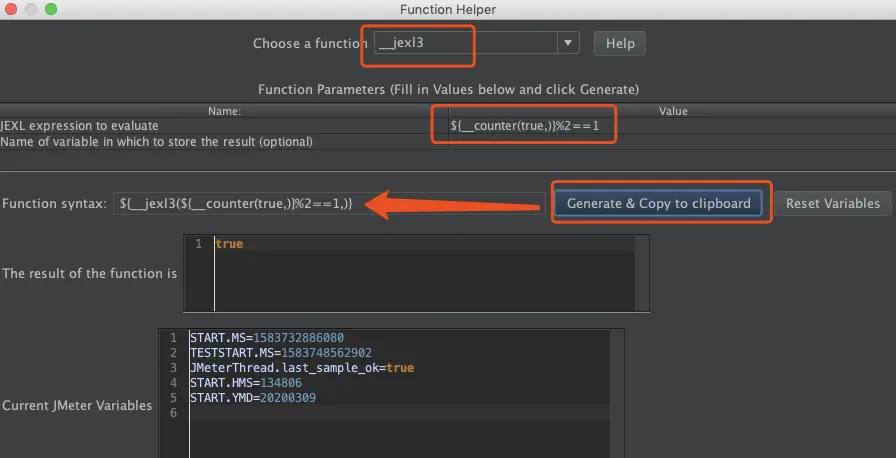The width and height of the screenshot is (896, 458).
Task: Select 'JEXL expression to evaluate' row
Action: 448,126
